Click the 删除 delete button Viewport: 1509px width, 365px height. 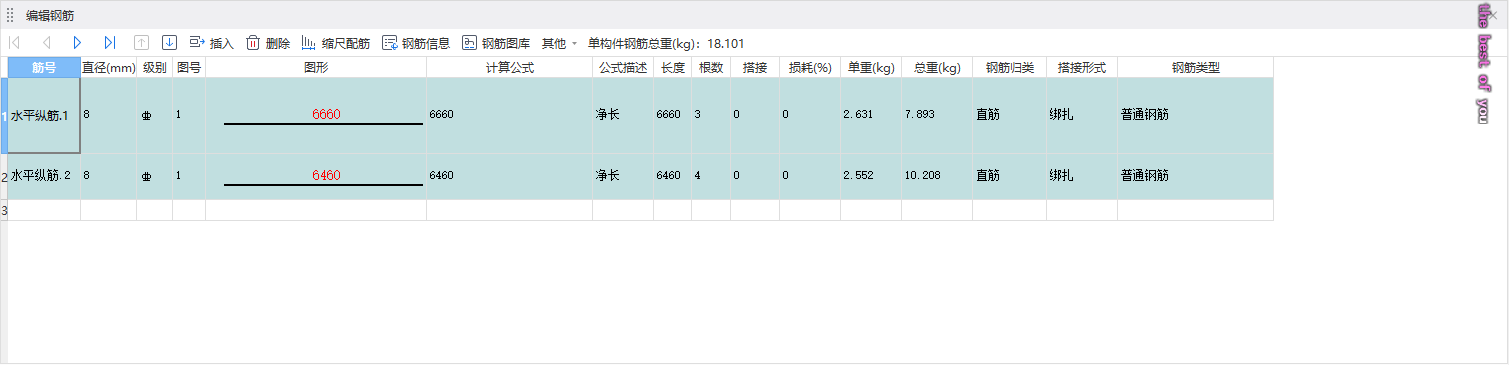268,43
